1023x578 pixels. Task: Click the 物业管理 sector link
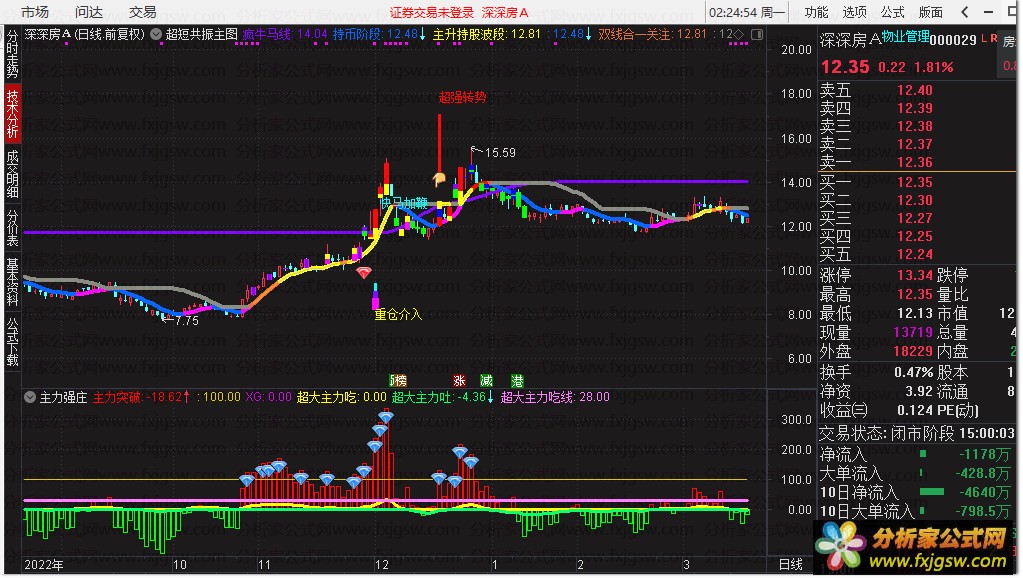(906, 37)
